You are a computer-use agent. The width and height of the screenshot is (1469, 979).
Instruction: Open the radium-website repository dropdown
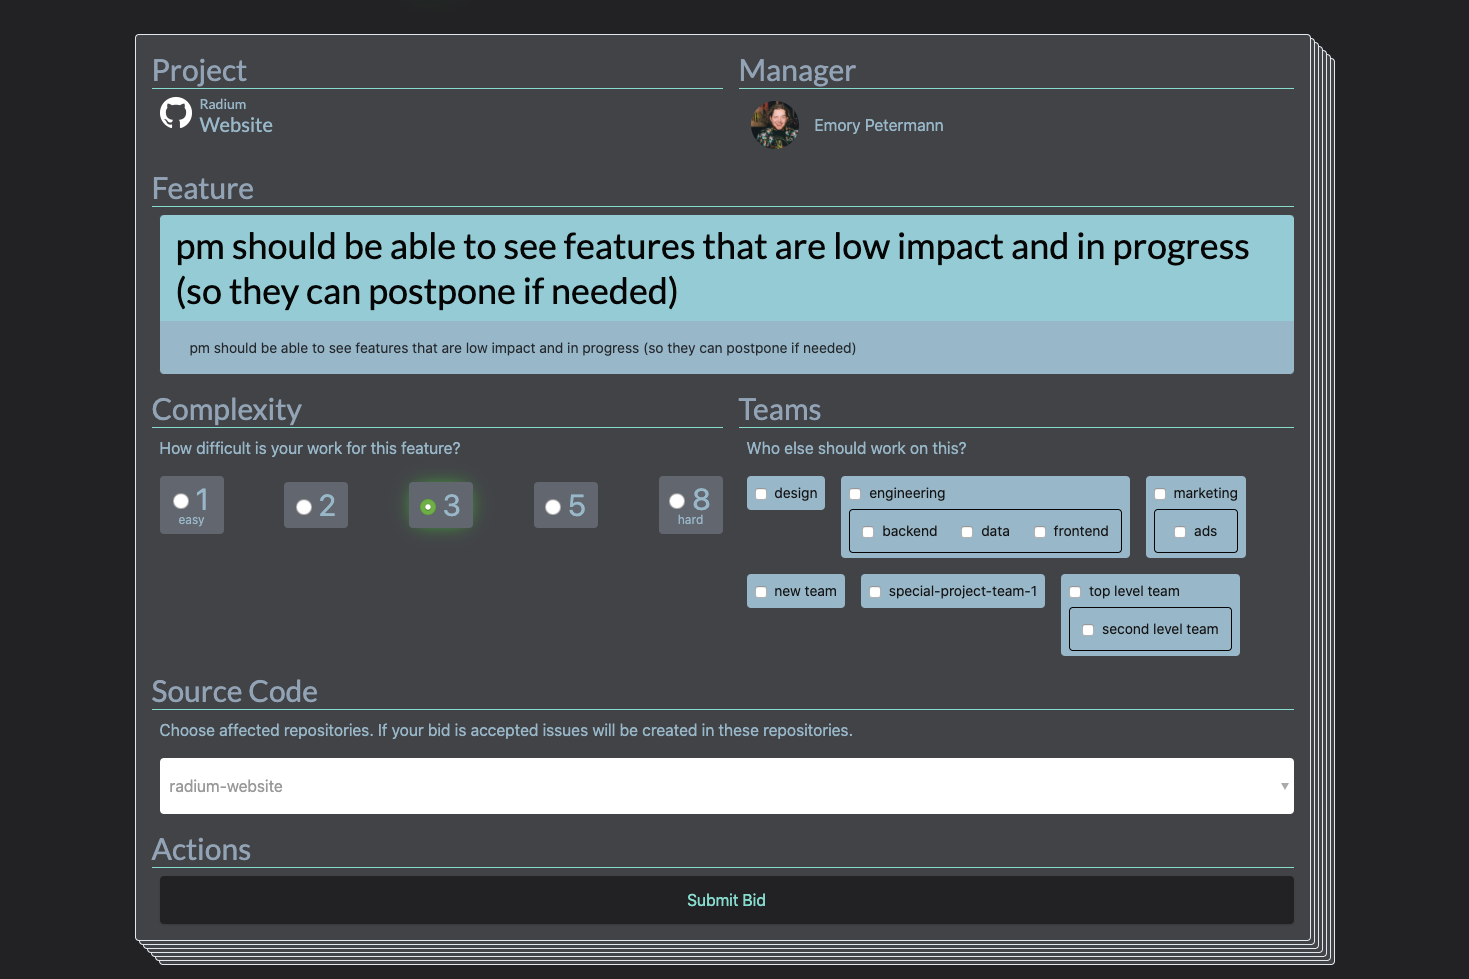[726, 786]
